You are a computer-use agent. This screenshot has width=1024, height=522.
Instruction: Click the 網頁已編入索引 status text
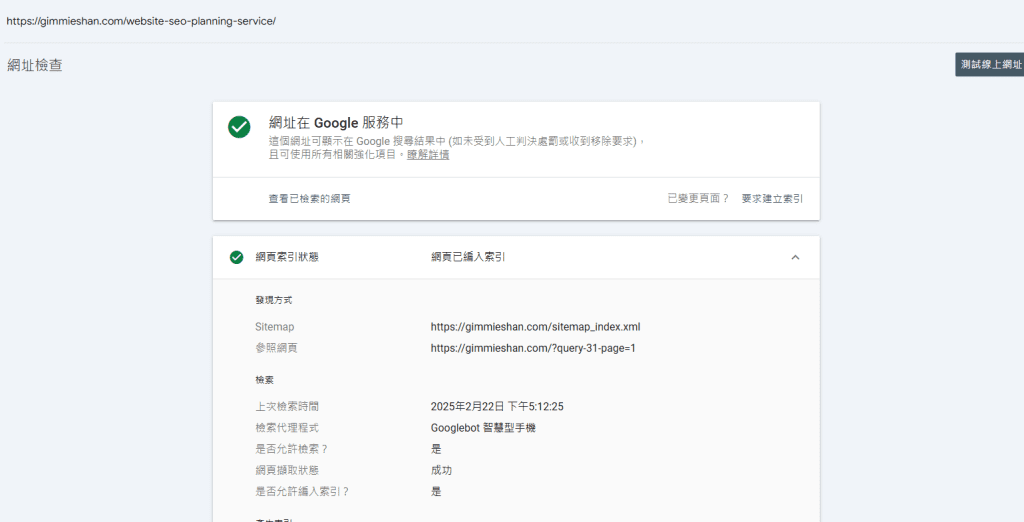(468, 257)
